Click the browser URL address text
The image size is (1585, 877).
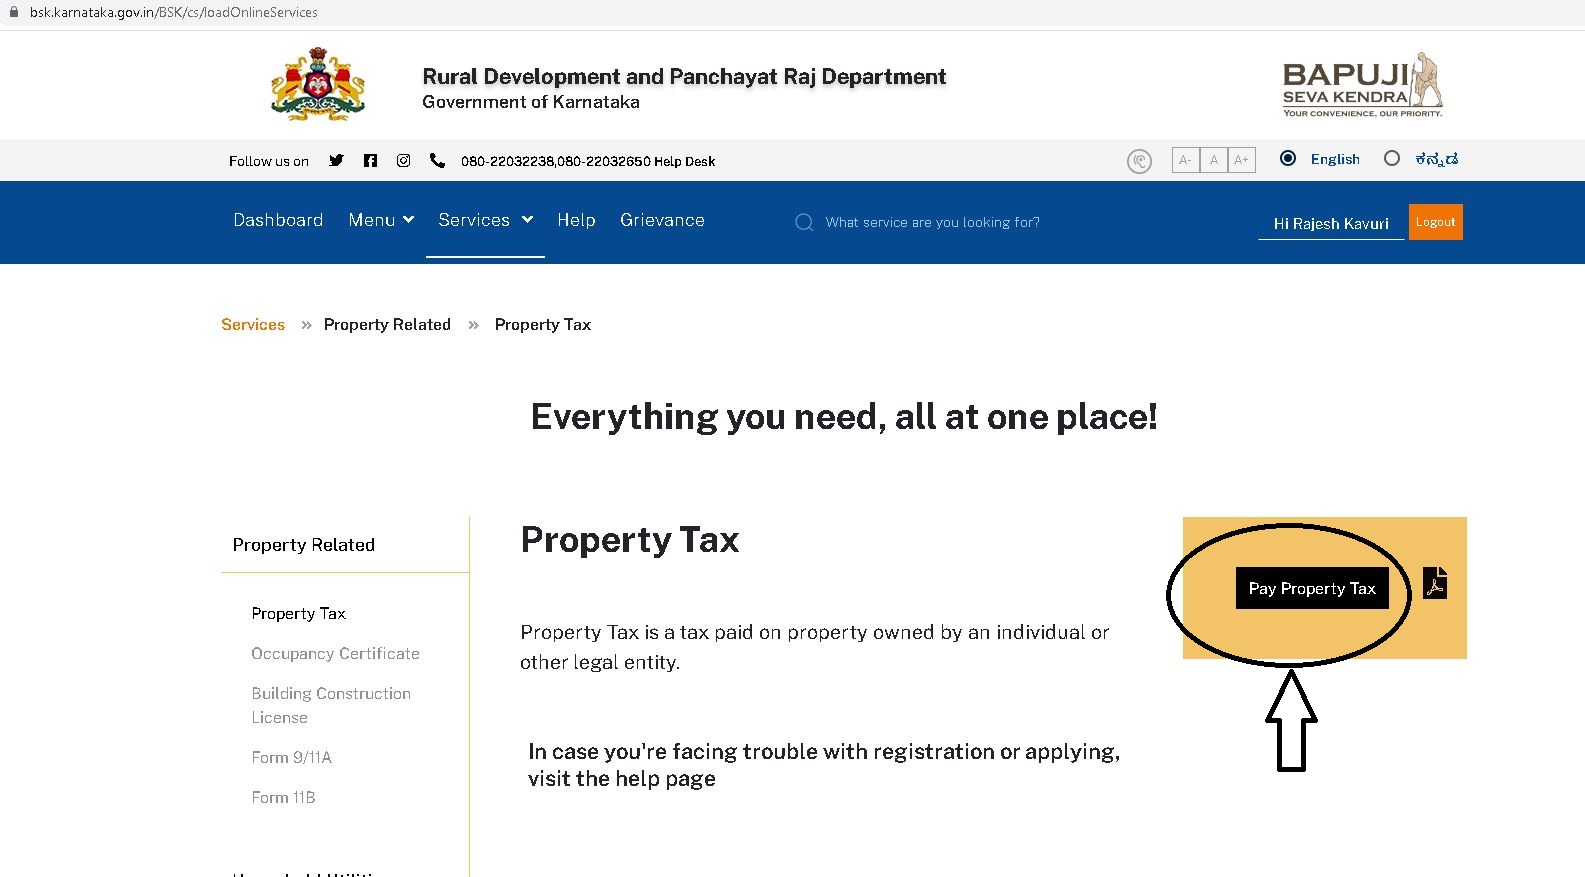click(x=174, y=12)
